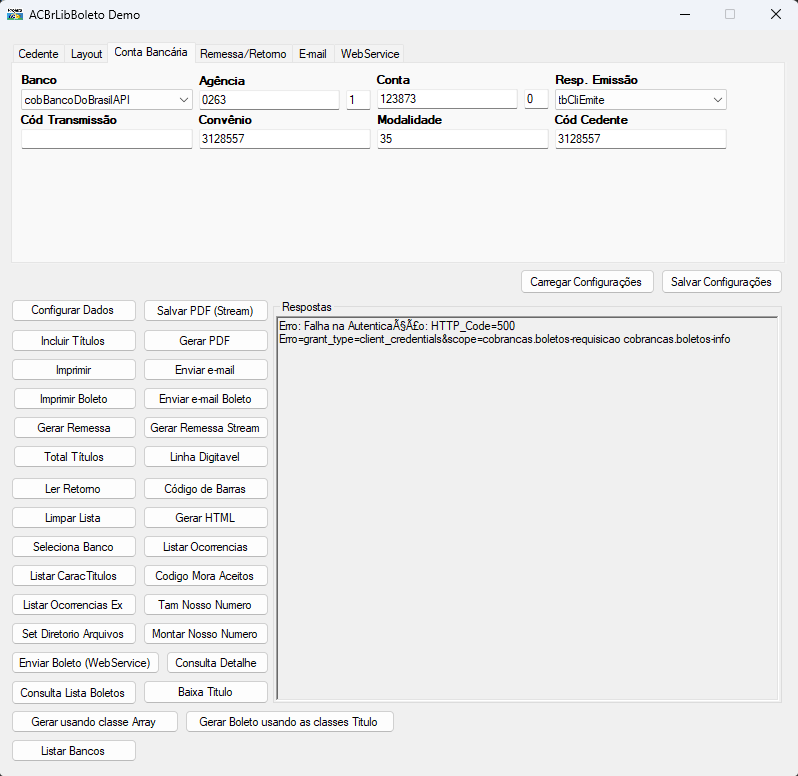
Task: Click Enviar Boleto (WebService) button
Action: (x=86, y=663)
